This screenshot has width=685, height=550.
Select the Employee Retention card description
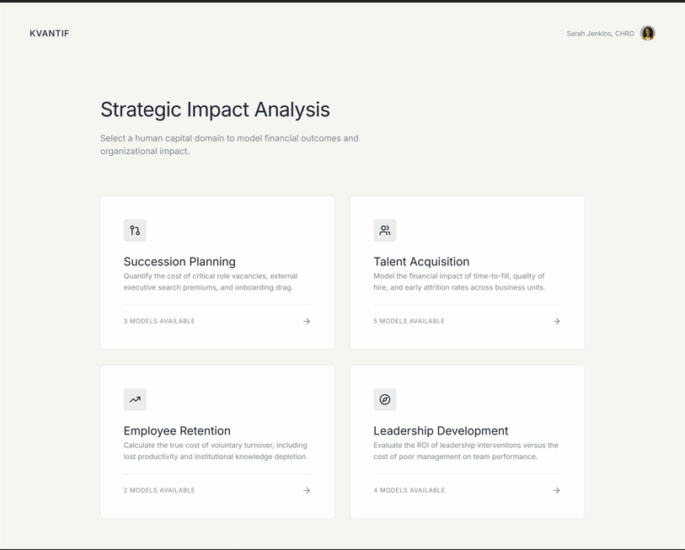coord(216,451)
